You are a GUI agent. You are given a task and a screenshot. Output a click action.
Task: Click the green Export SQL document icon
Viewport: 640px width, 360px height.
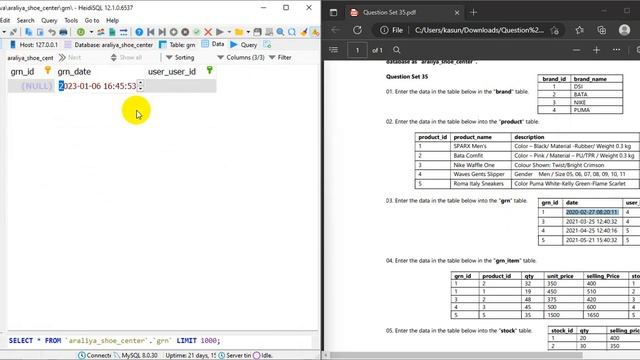point(112,32)
